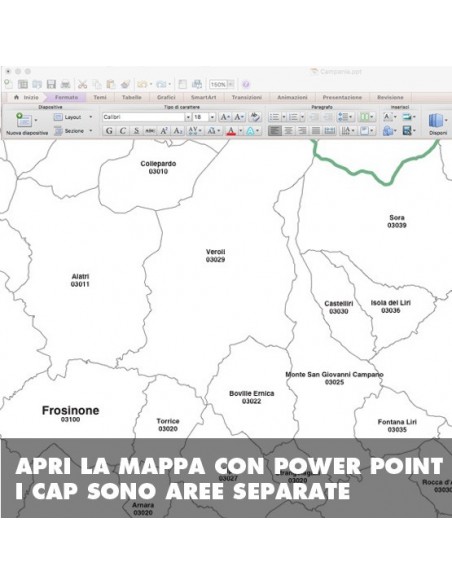Click the insert picture icon
Image resolution: width=452 pixels, height=584 pixels.
point(408,117)
